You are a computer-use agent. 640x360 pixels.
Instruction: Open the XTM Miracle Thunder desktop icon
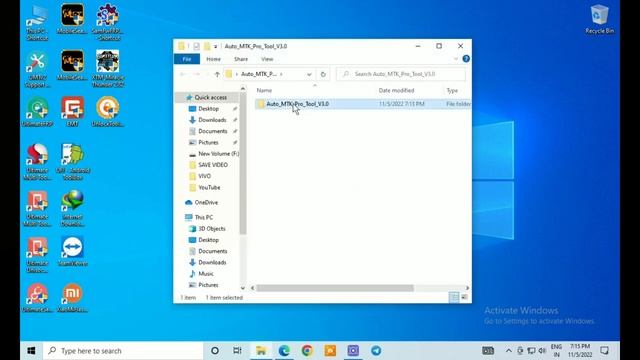[108, 68]
